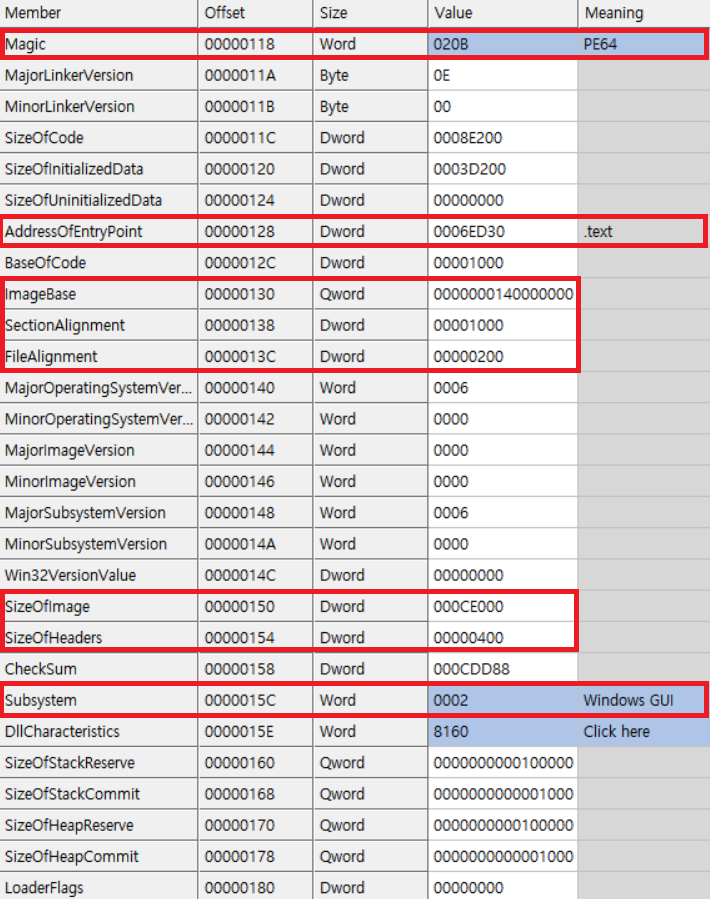Select the SizeOfImage member
This screenshot has height=899, width=710.
pos(99,607)
